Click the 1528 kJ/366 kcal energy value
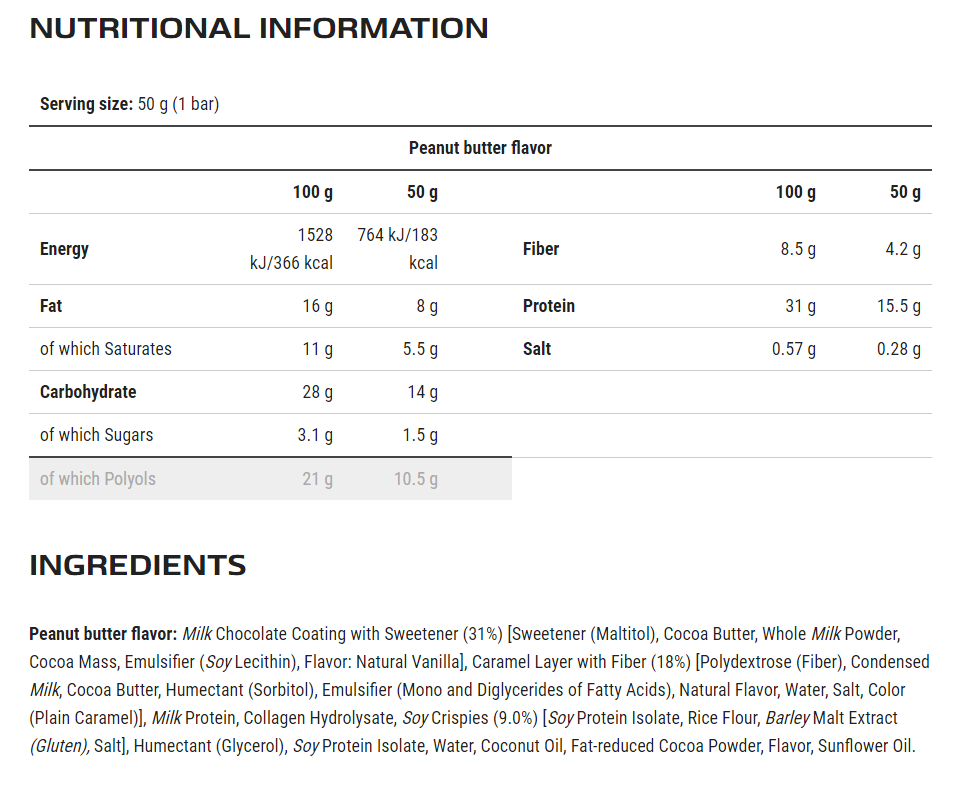 (x=291, y=249)
